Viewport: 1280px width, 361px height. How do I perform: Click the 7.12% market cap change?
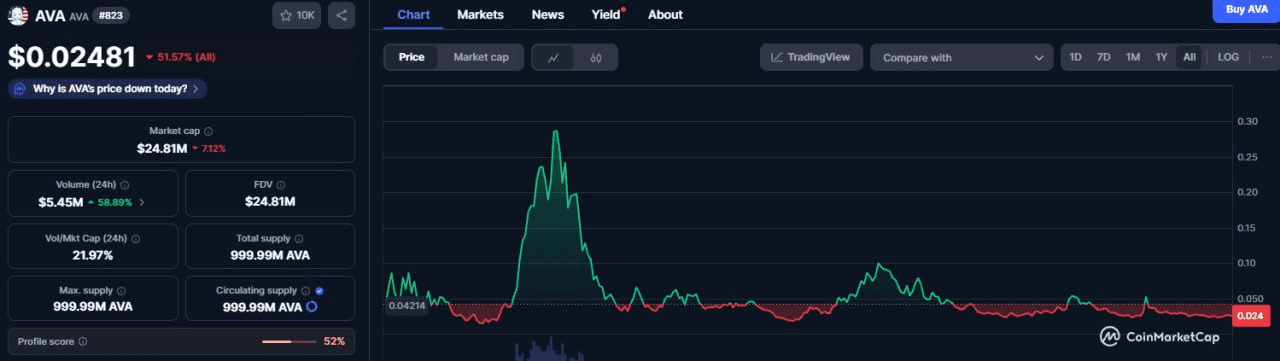pos(209,149)
